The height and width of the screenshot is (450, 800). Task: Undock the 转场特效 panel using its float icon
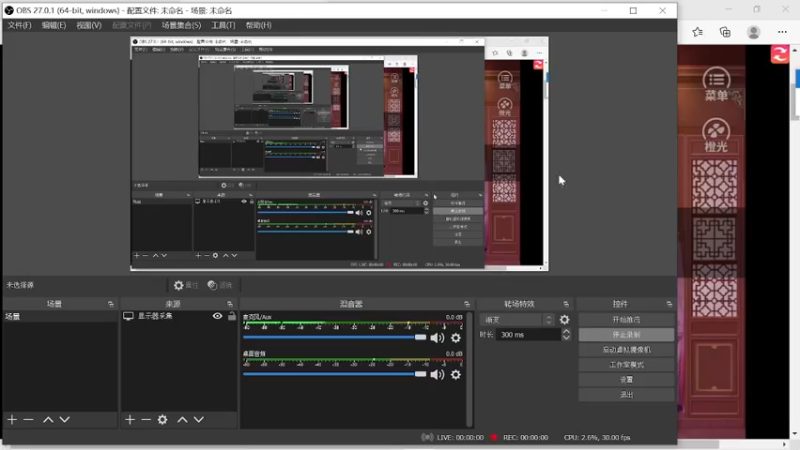click(566, 304)
